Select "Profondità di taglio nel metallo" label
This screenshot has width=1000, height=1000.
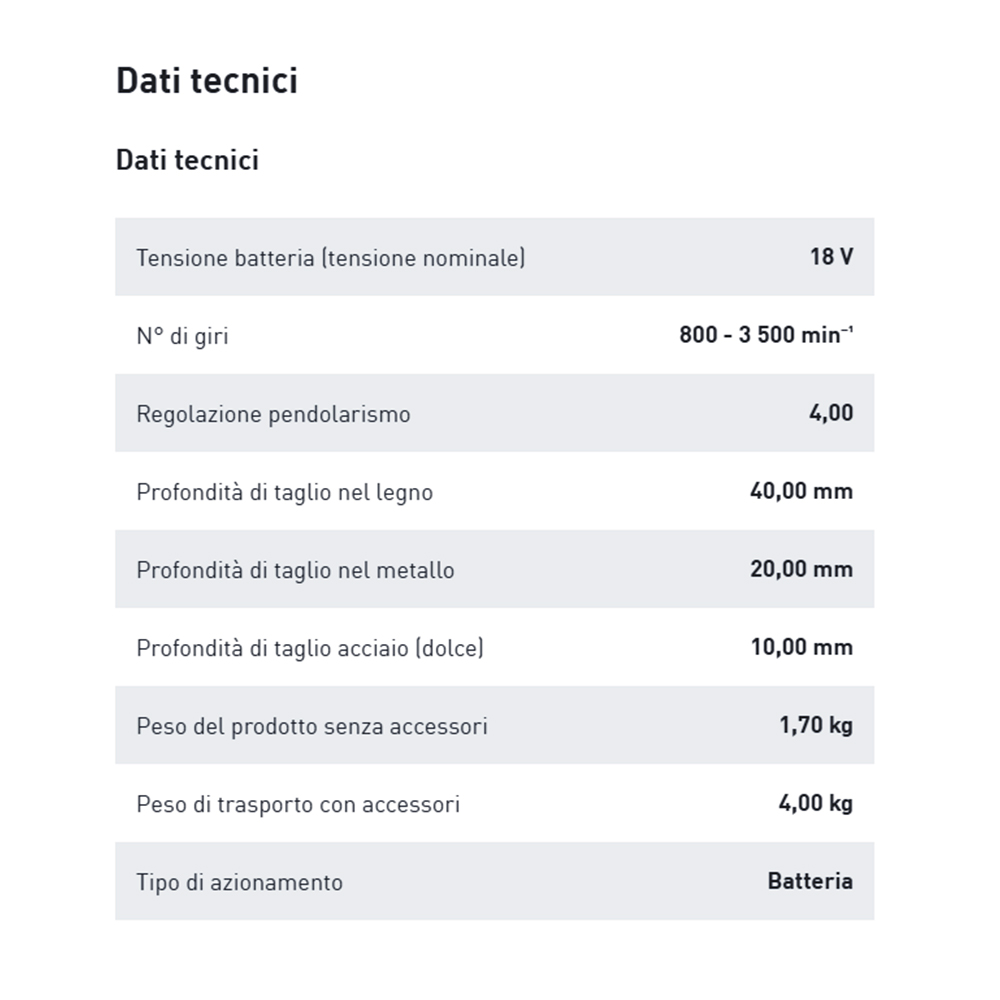295,570
